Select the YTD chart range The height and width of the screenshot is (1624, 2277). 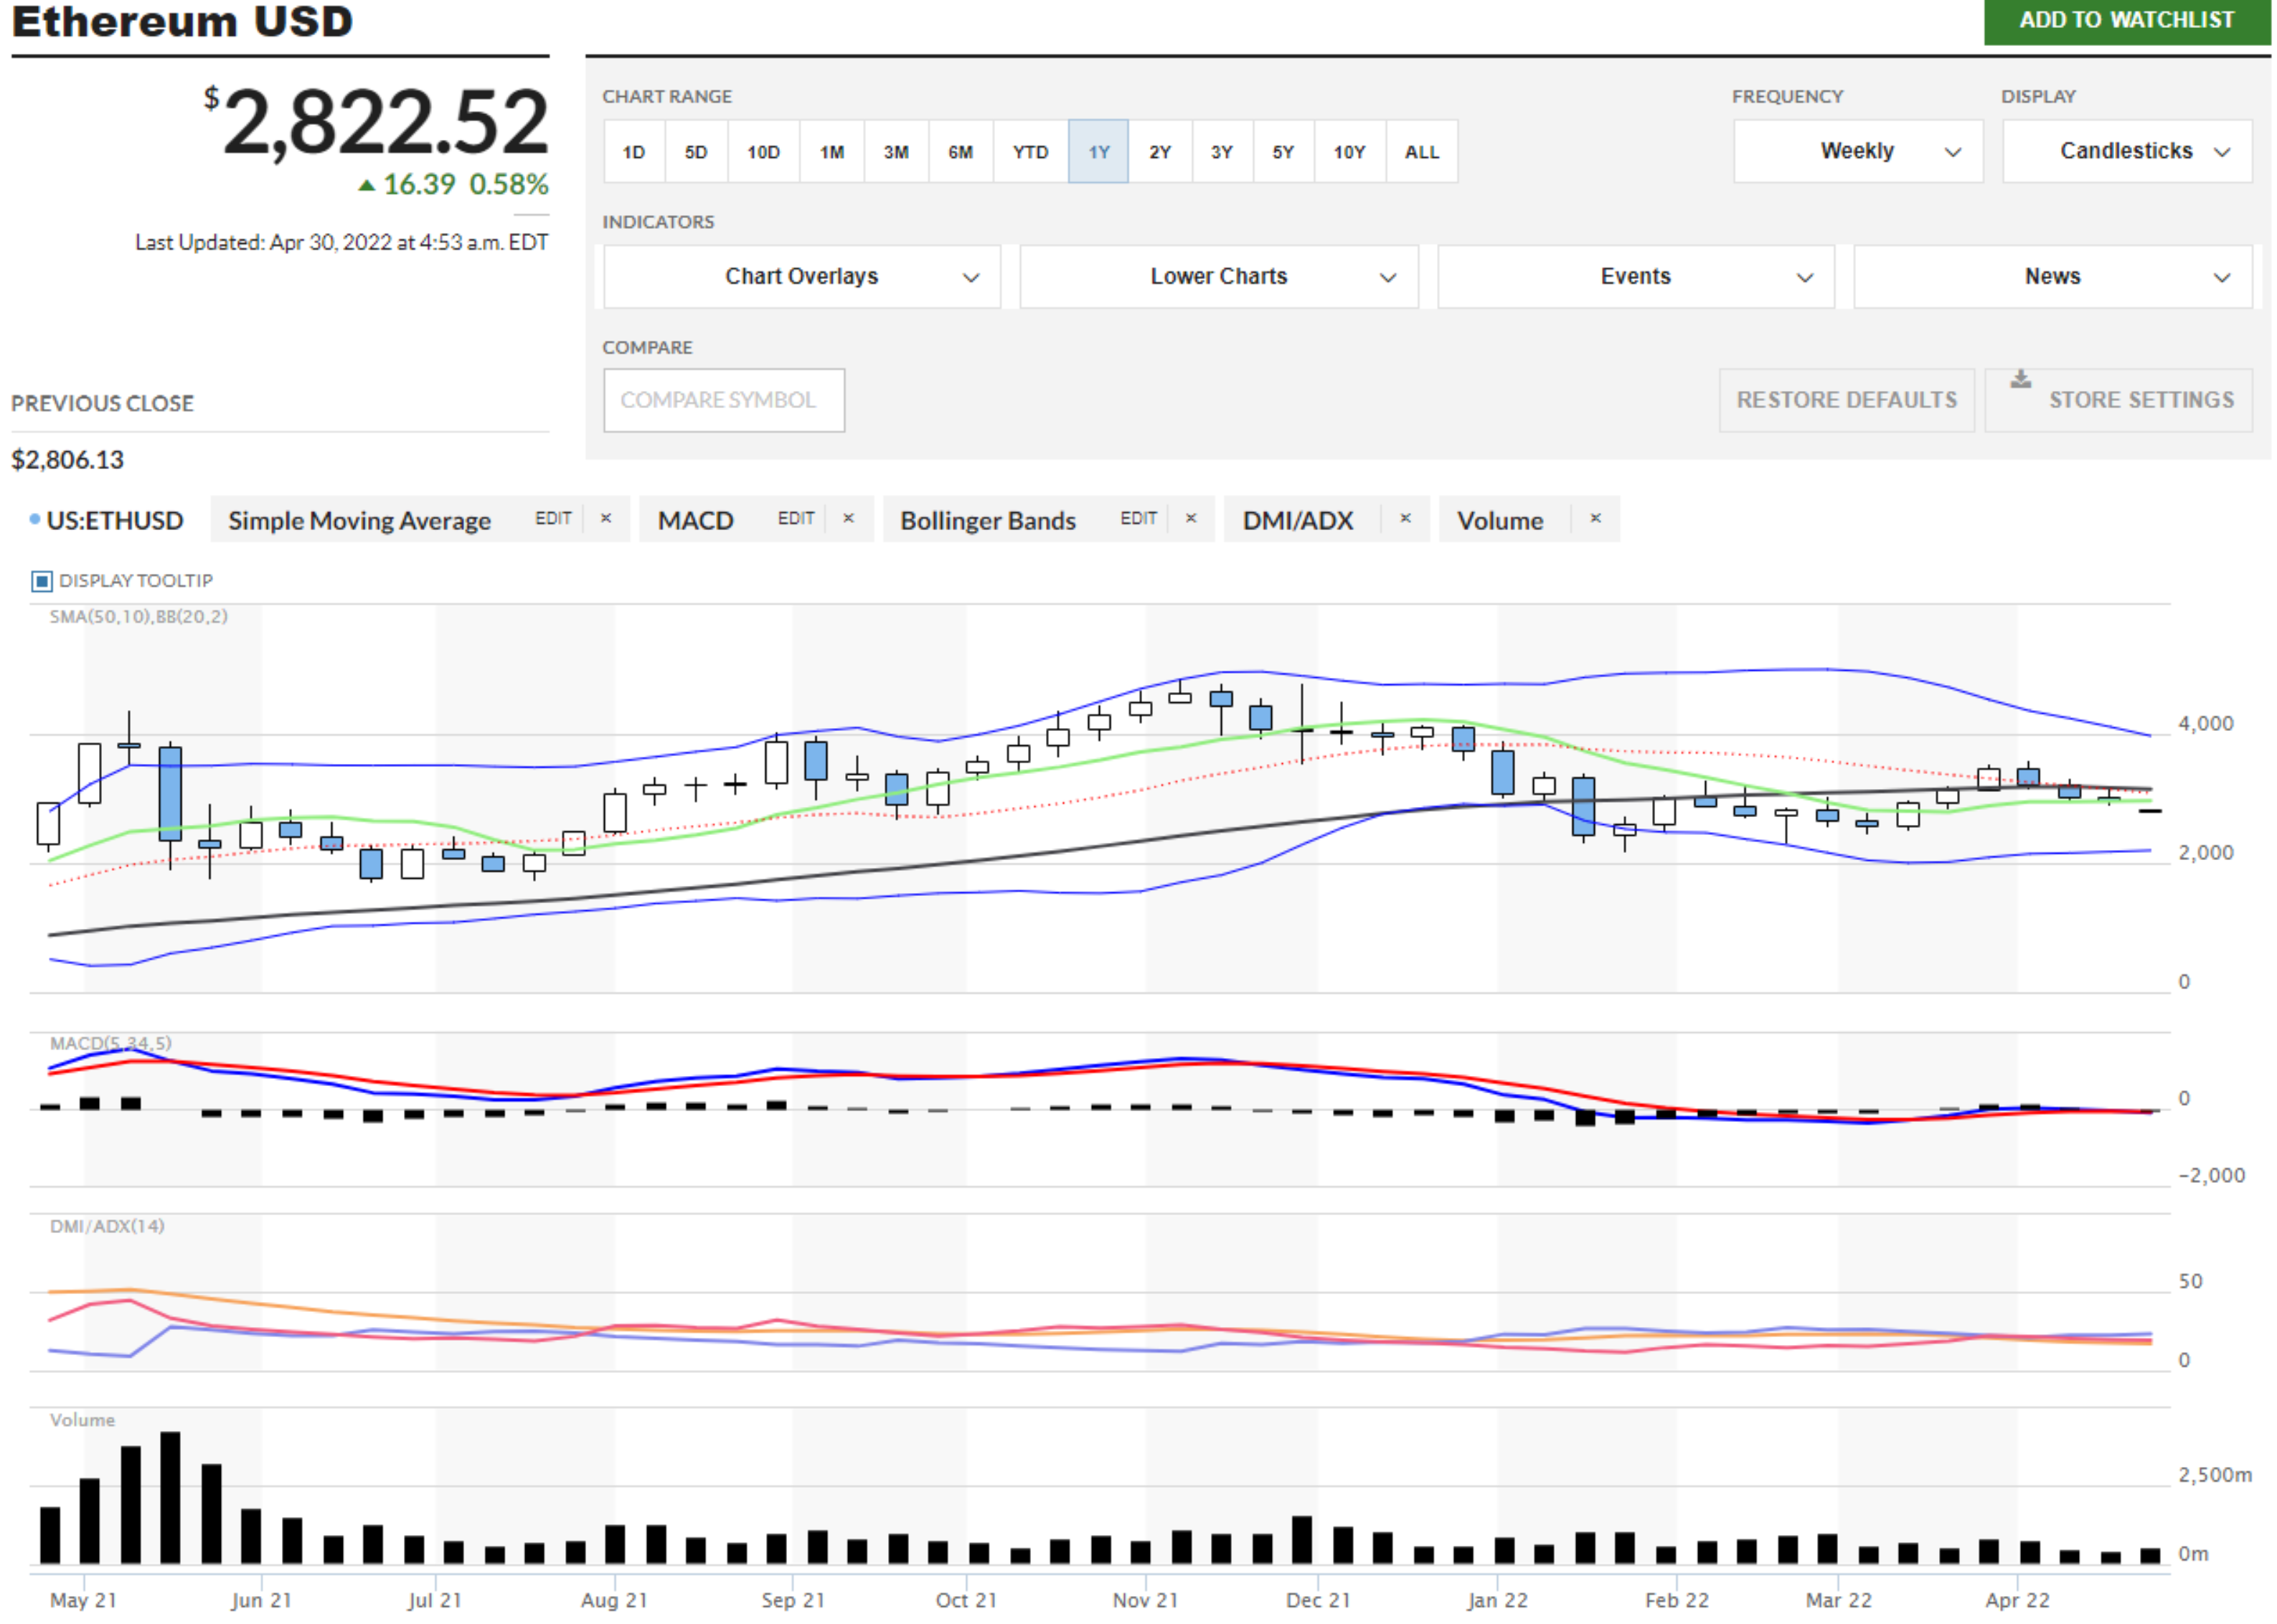[1031, 152]
